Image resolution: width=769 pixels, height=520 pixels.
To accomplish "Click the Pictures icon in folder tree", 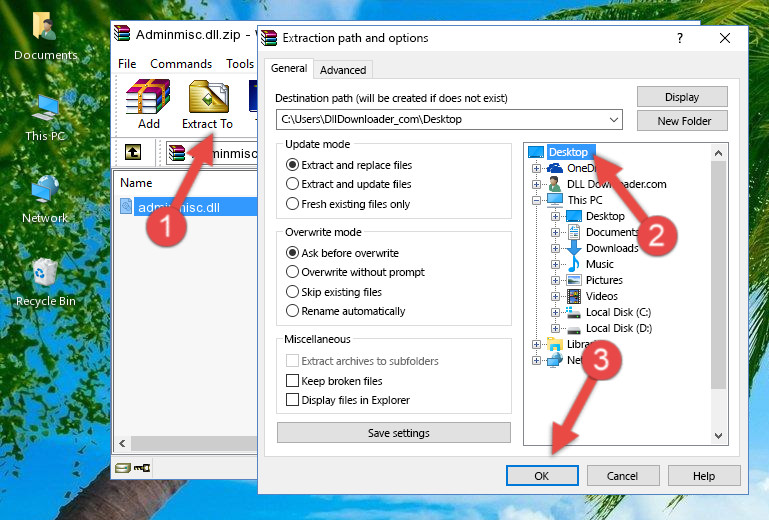I will coord(574,280).
